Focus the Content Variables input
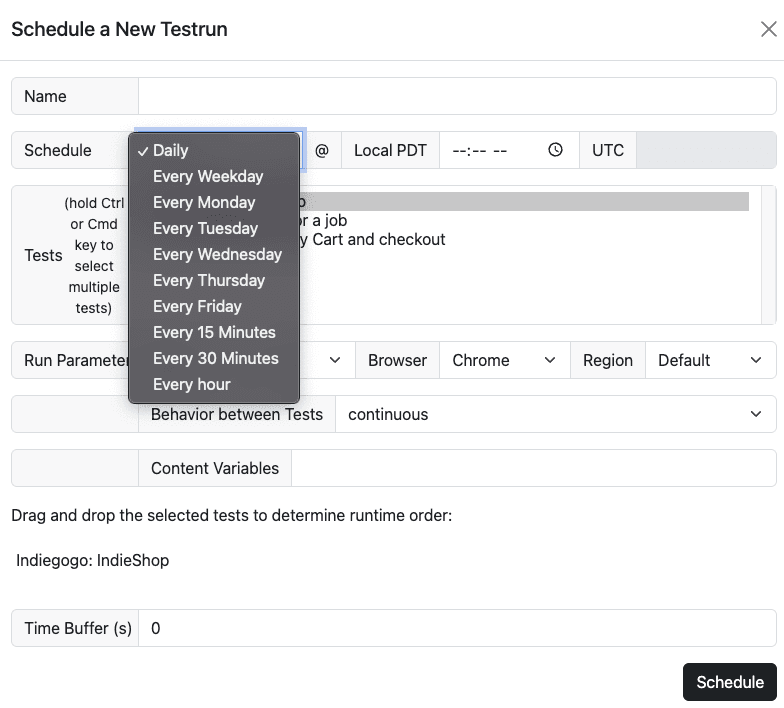784x708 pixels. coord(533,468)
